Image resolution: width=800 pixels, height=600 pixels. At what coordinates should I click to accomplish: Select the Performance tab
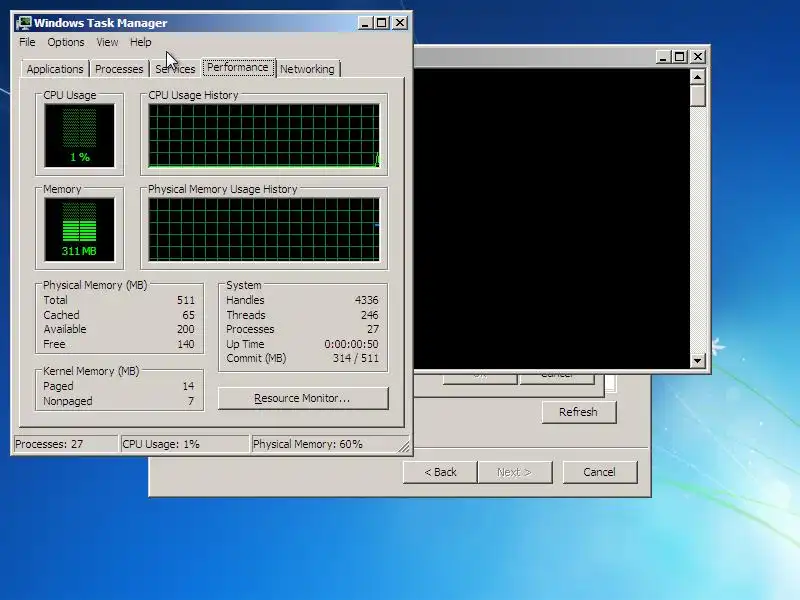(238, 67)
